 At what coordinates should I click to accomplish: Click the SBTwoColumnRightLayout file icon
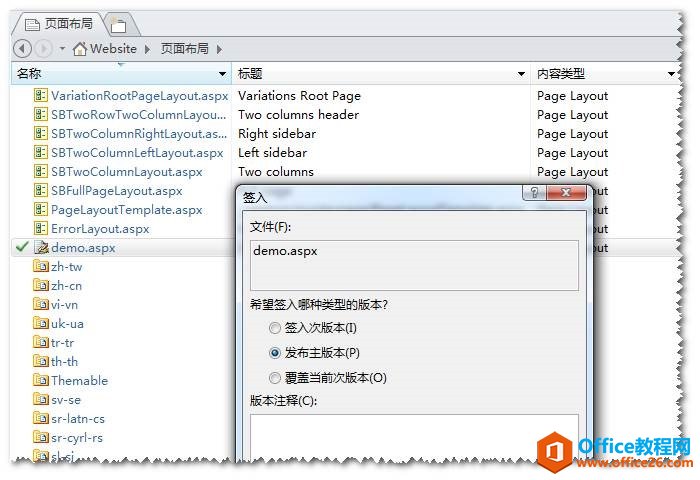[x=41, y=134]
